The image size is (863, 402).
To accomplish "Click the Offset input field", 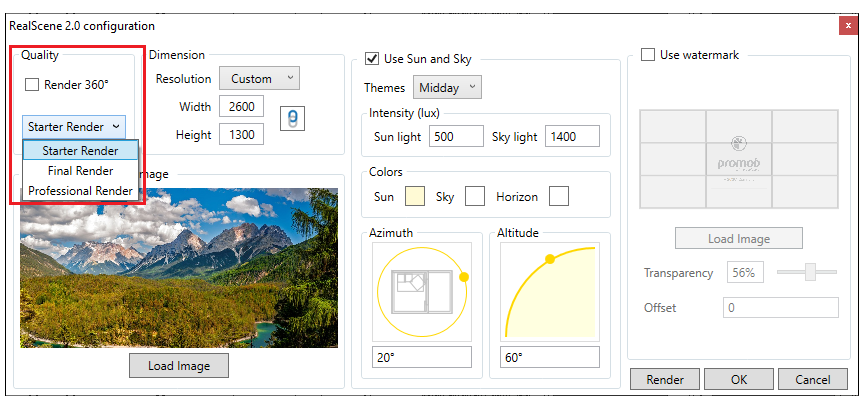I will [781, 307].
